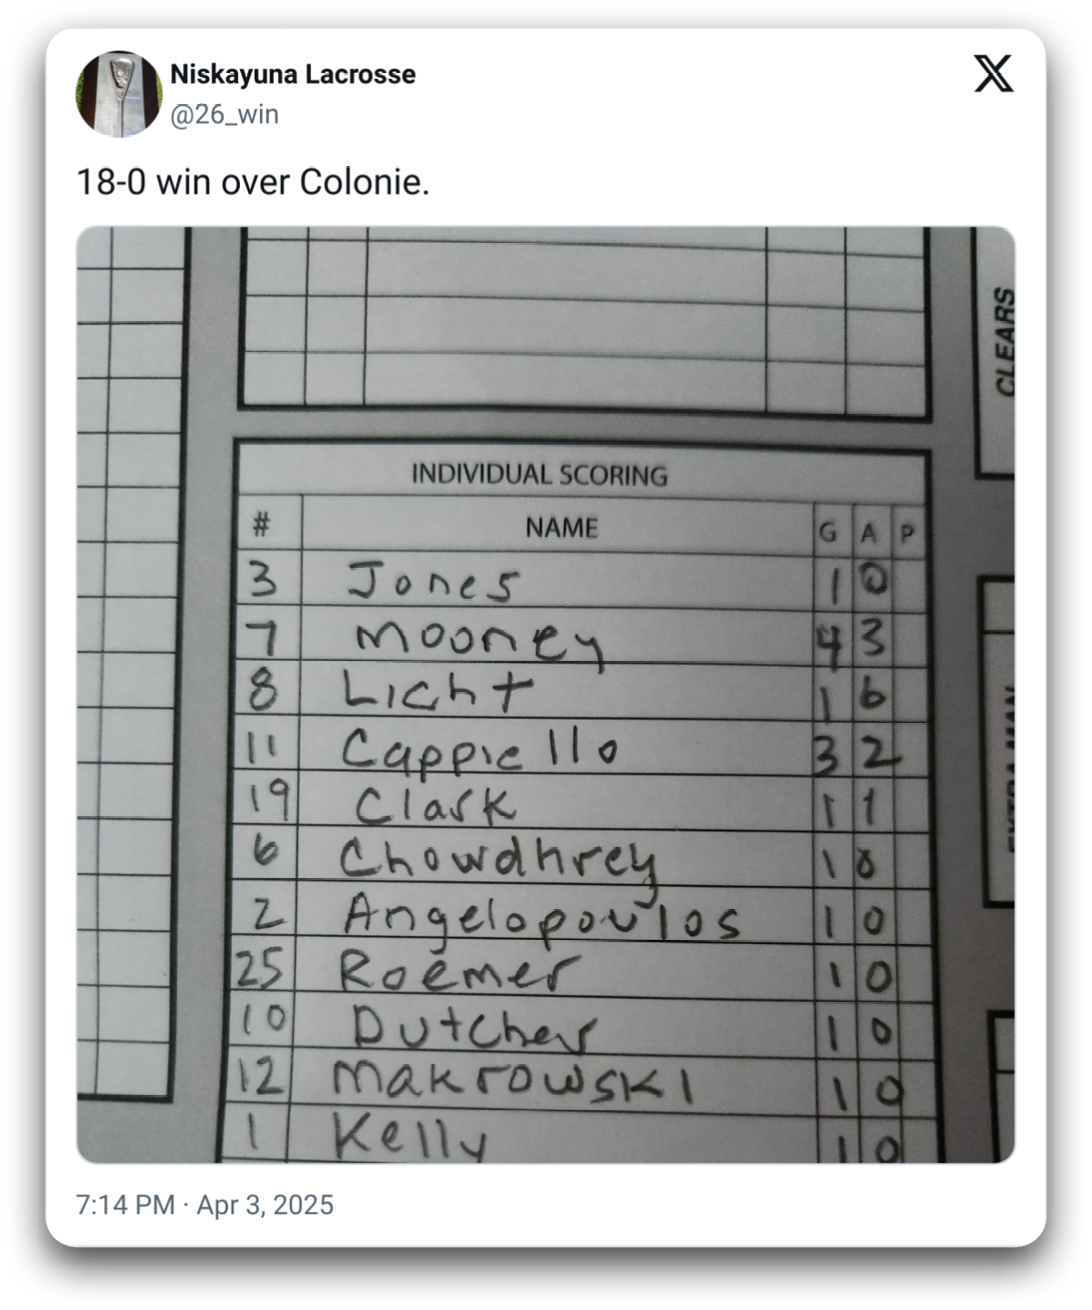Click the handwritten name 'Mooney'
The width and height of the screenshot is (1092, 1310).
(x=479, y=641)
